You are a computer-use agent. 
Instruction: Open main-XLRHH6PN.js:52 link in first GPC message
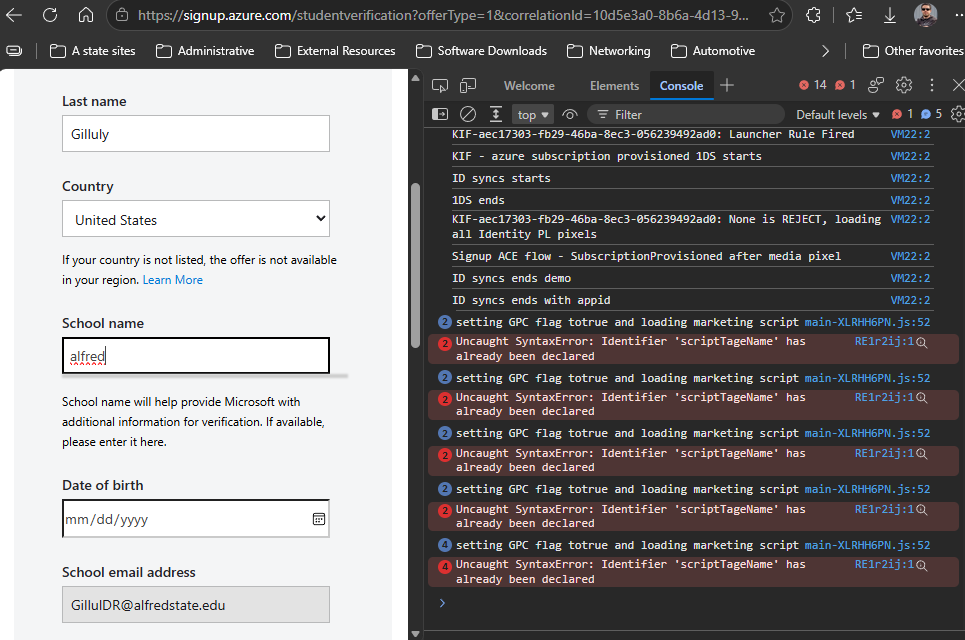tap(867, 322)
